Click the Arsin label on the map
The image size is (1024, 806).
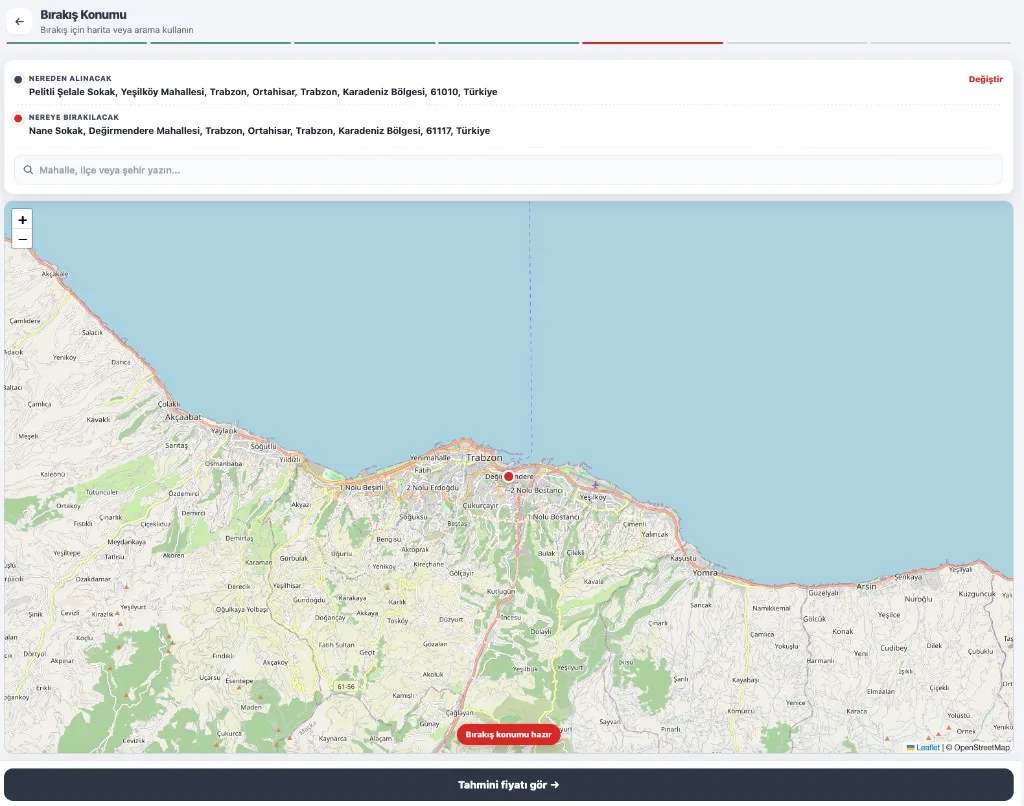[x=866, y=587]
